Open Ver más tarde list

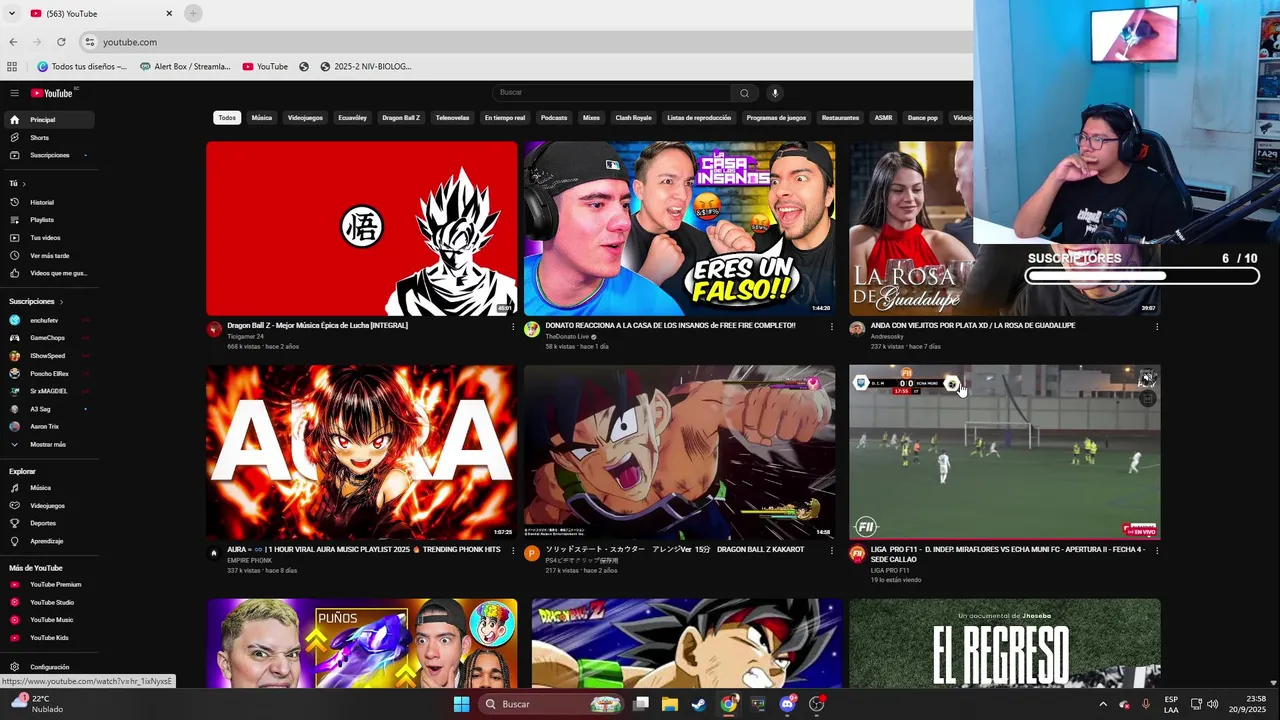coord(48,255)
